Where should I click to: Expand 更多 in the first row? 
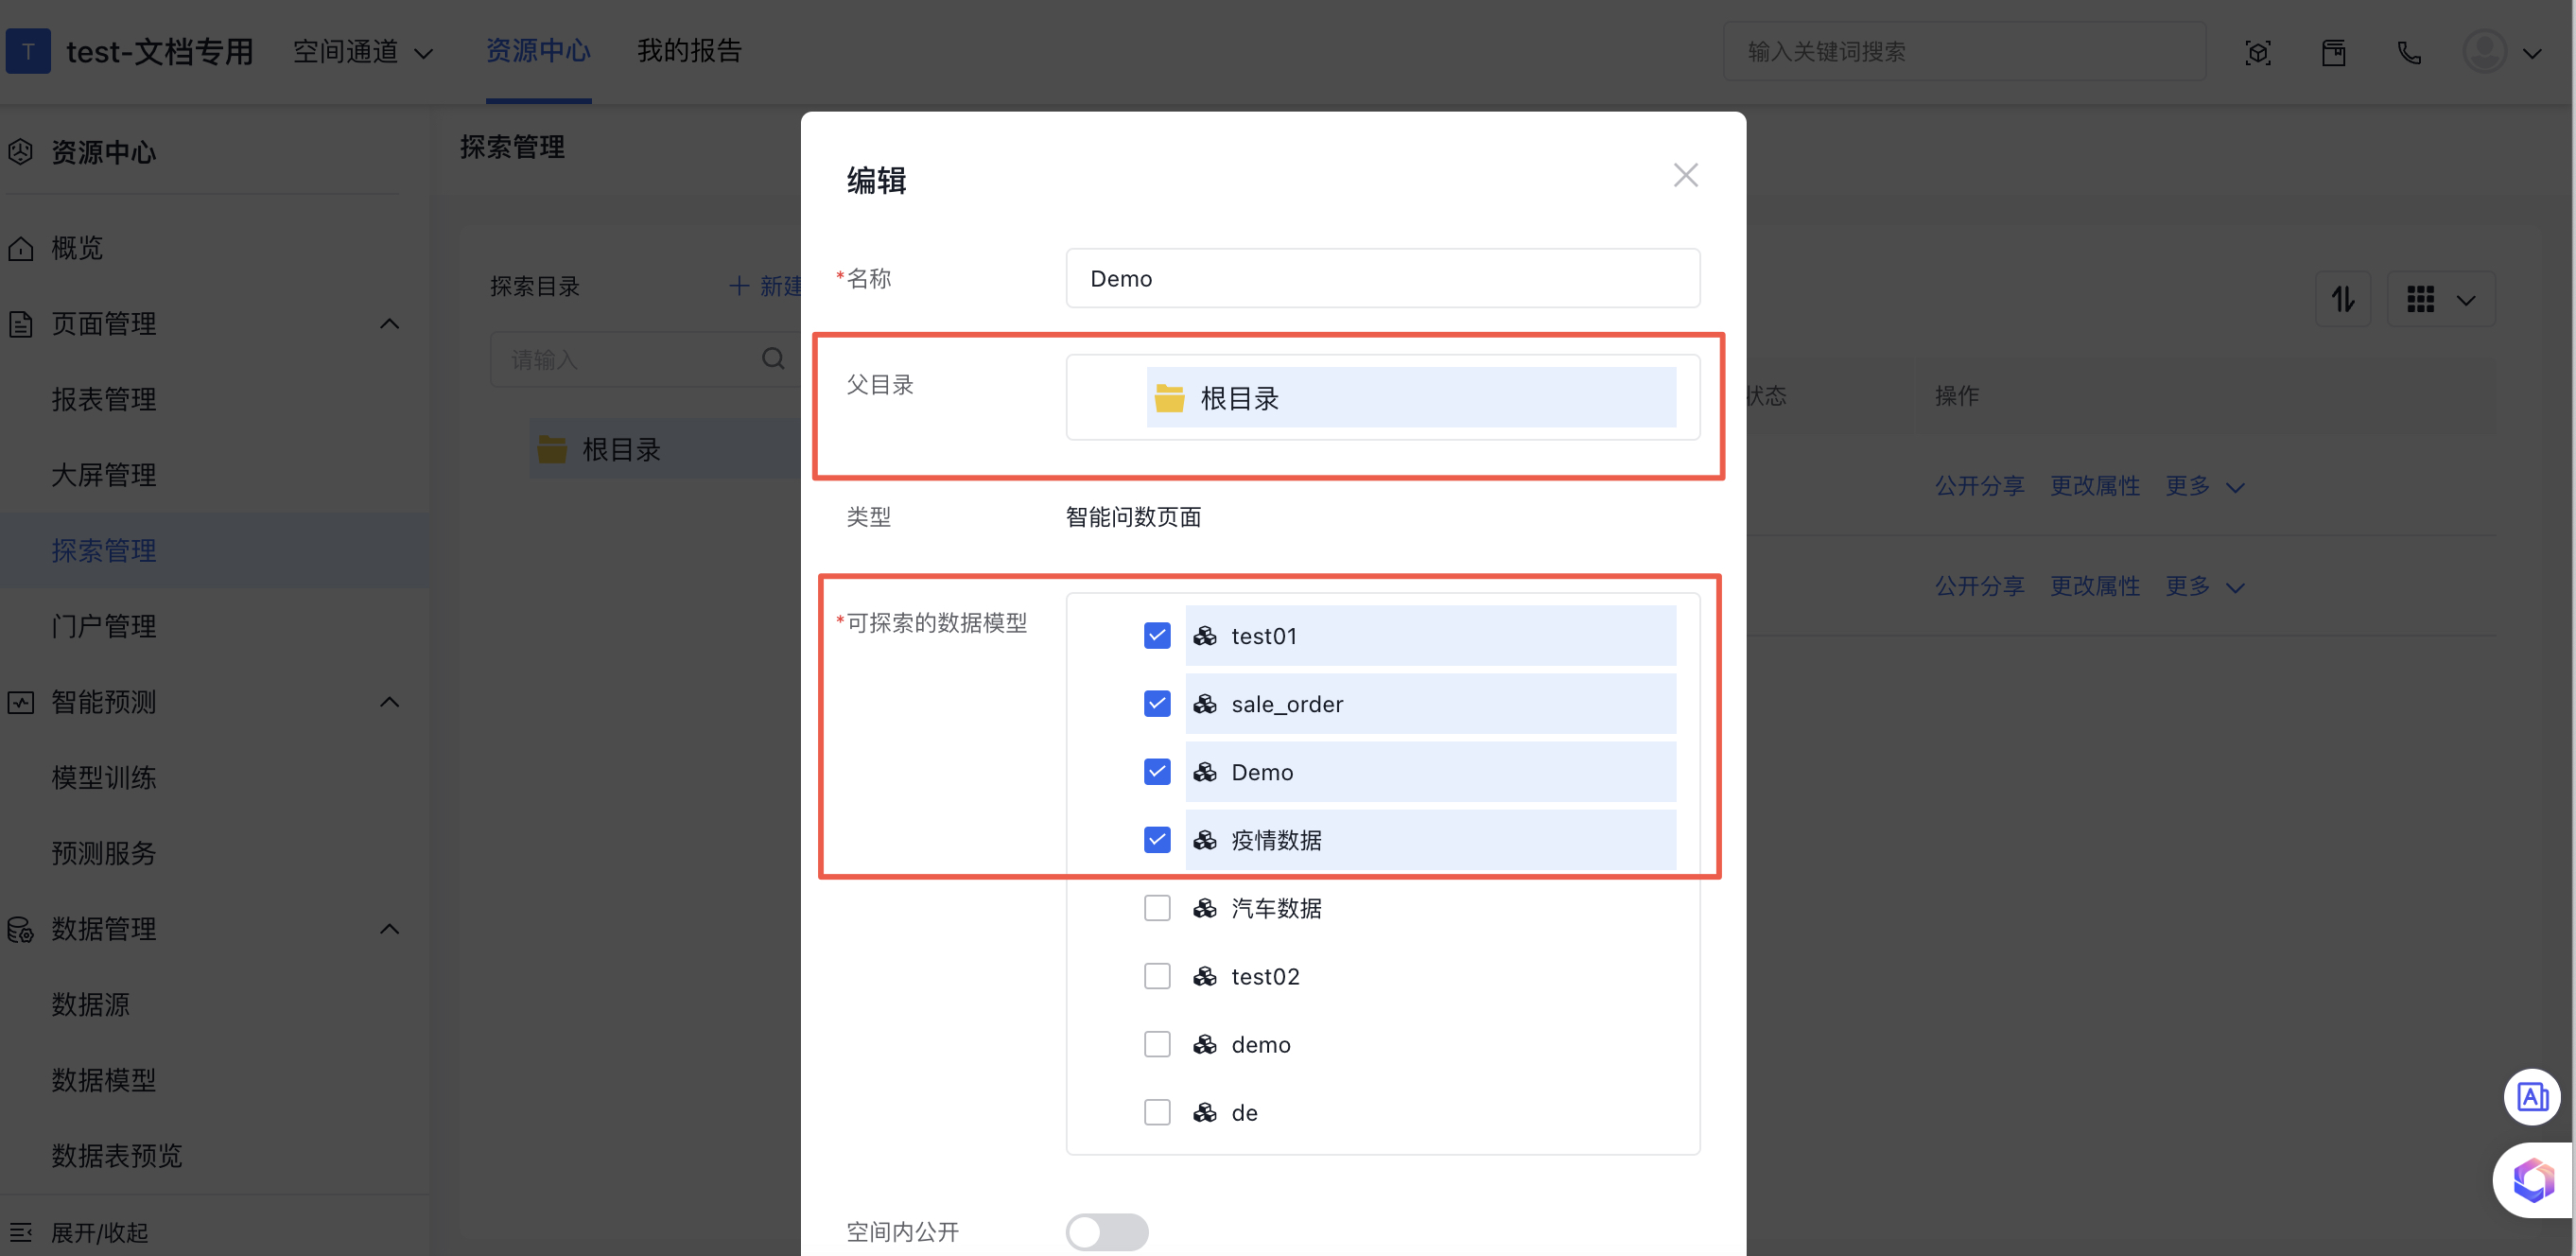[x=2205, y=486]
